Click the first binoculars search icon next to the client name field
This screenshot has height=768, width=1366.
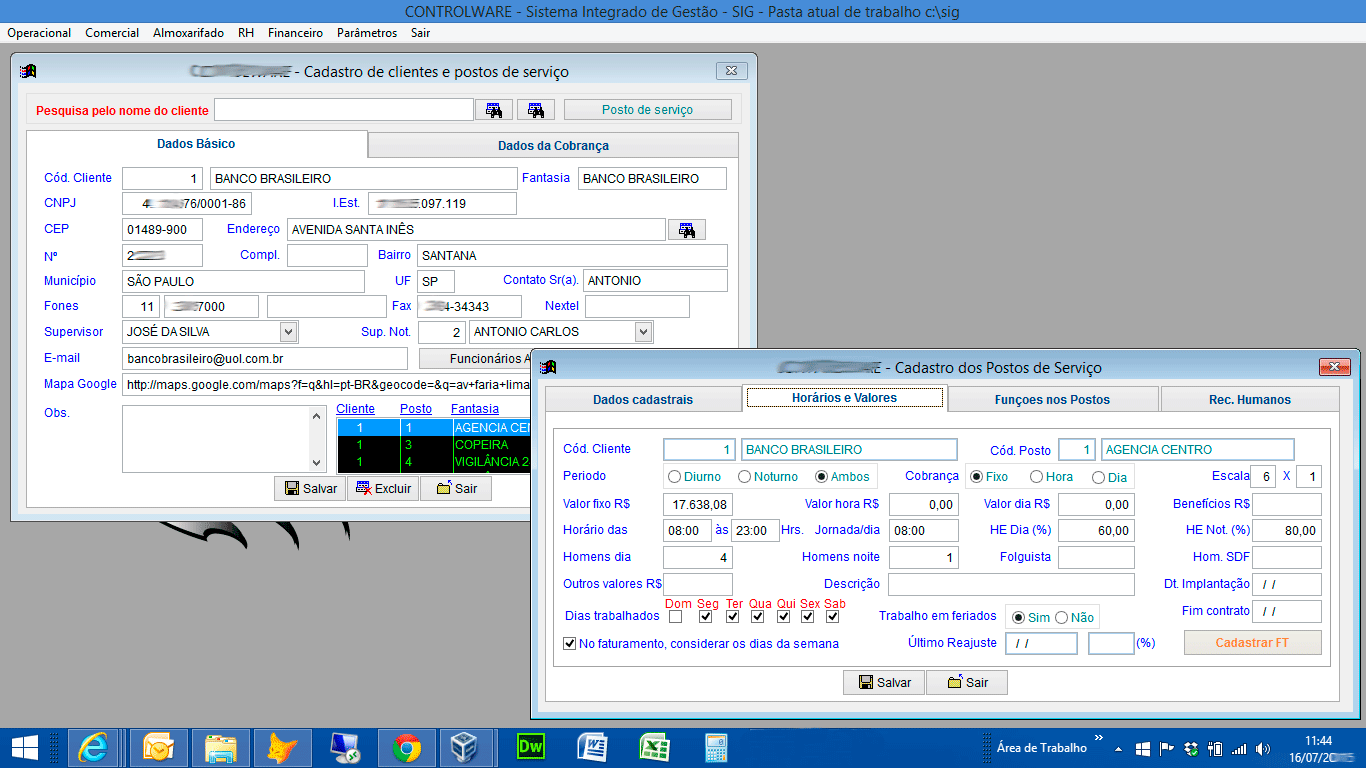[494, 110]
